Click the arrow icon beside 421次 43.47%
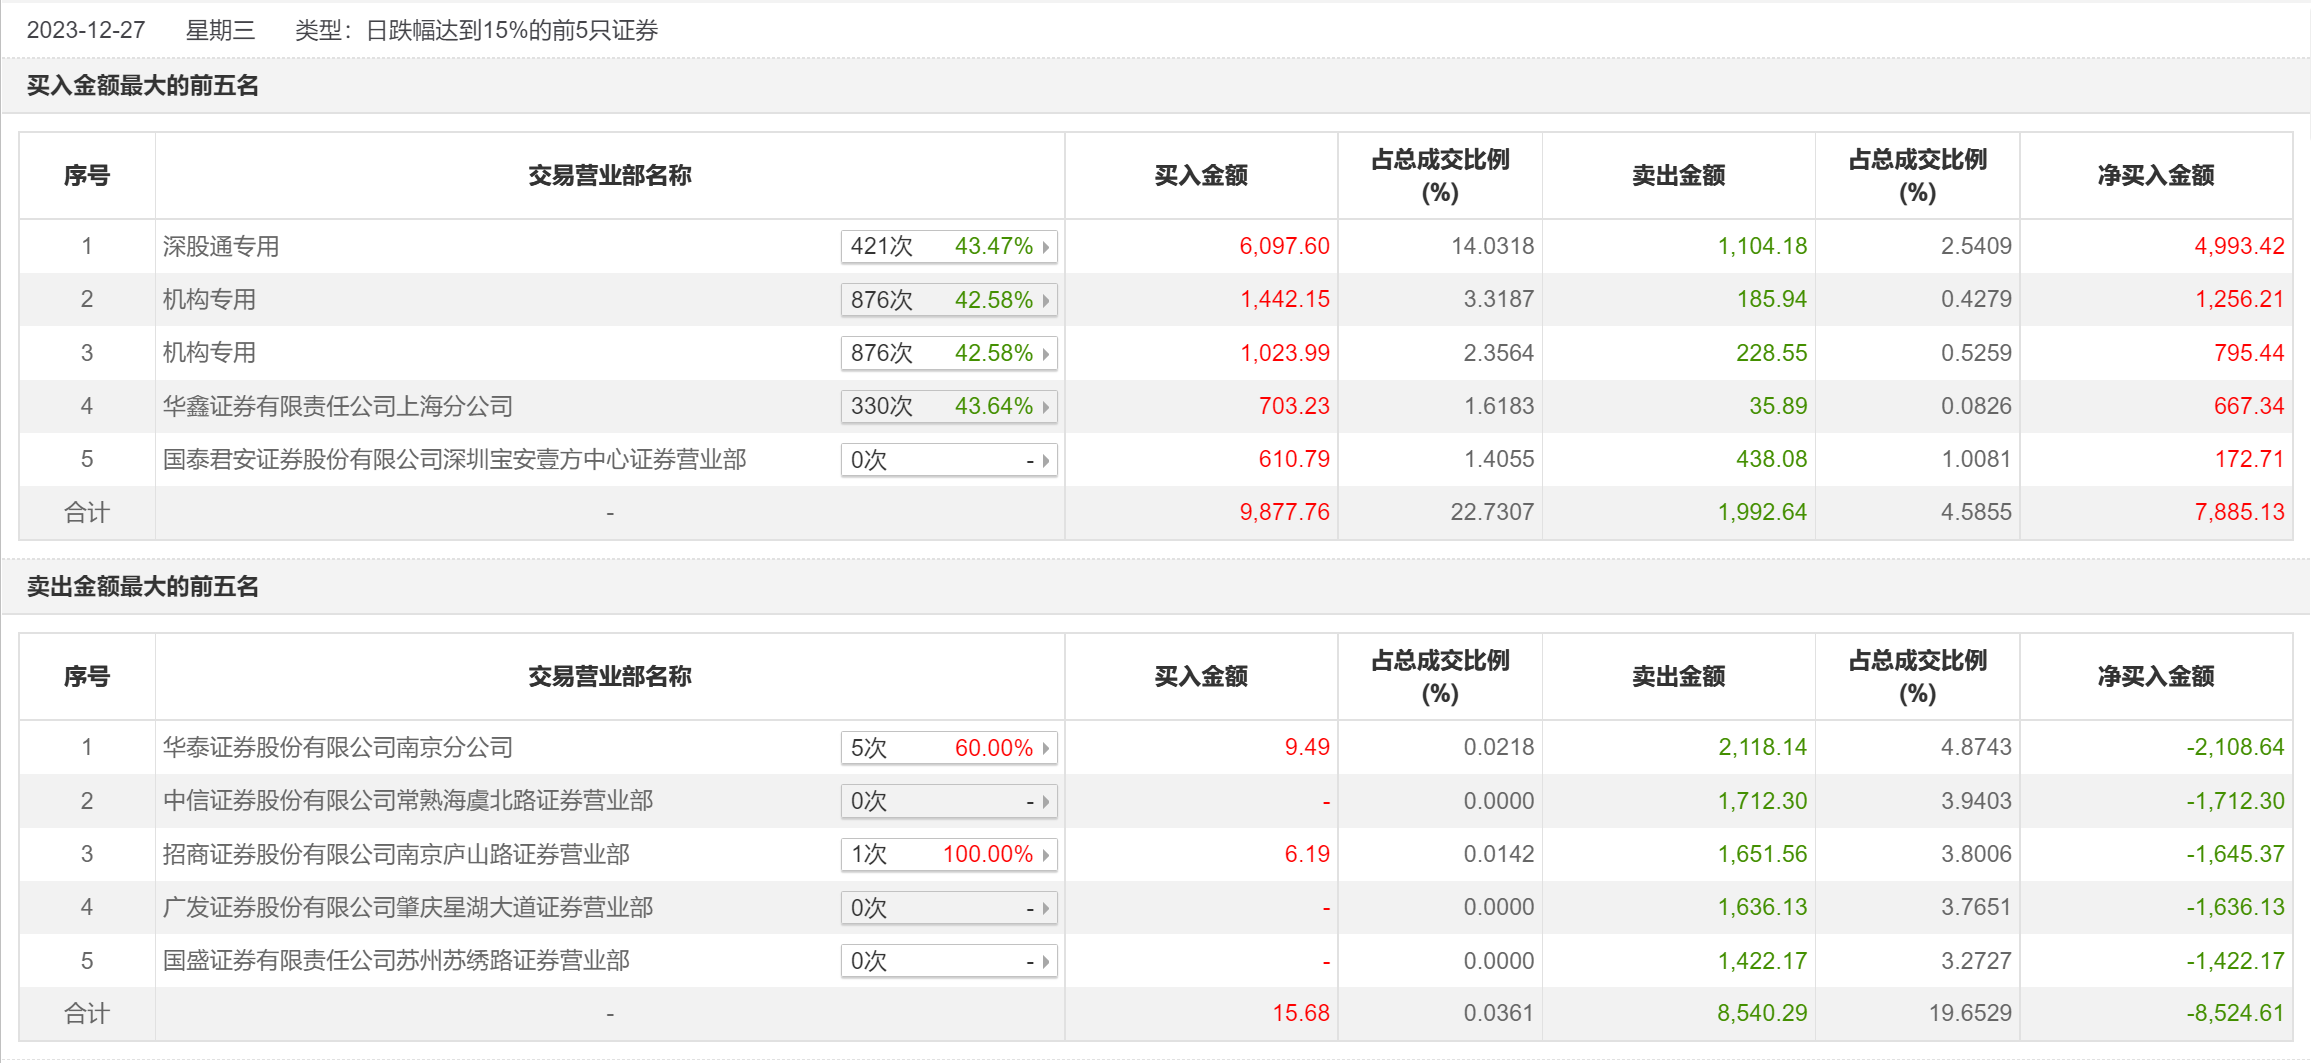 point(1045,247)
